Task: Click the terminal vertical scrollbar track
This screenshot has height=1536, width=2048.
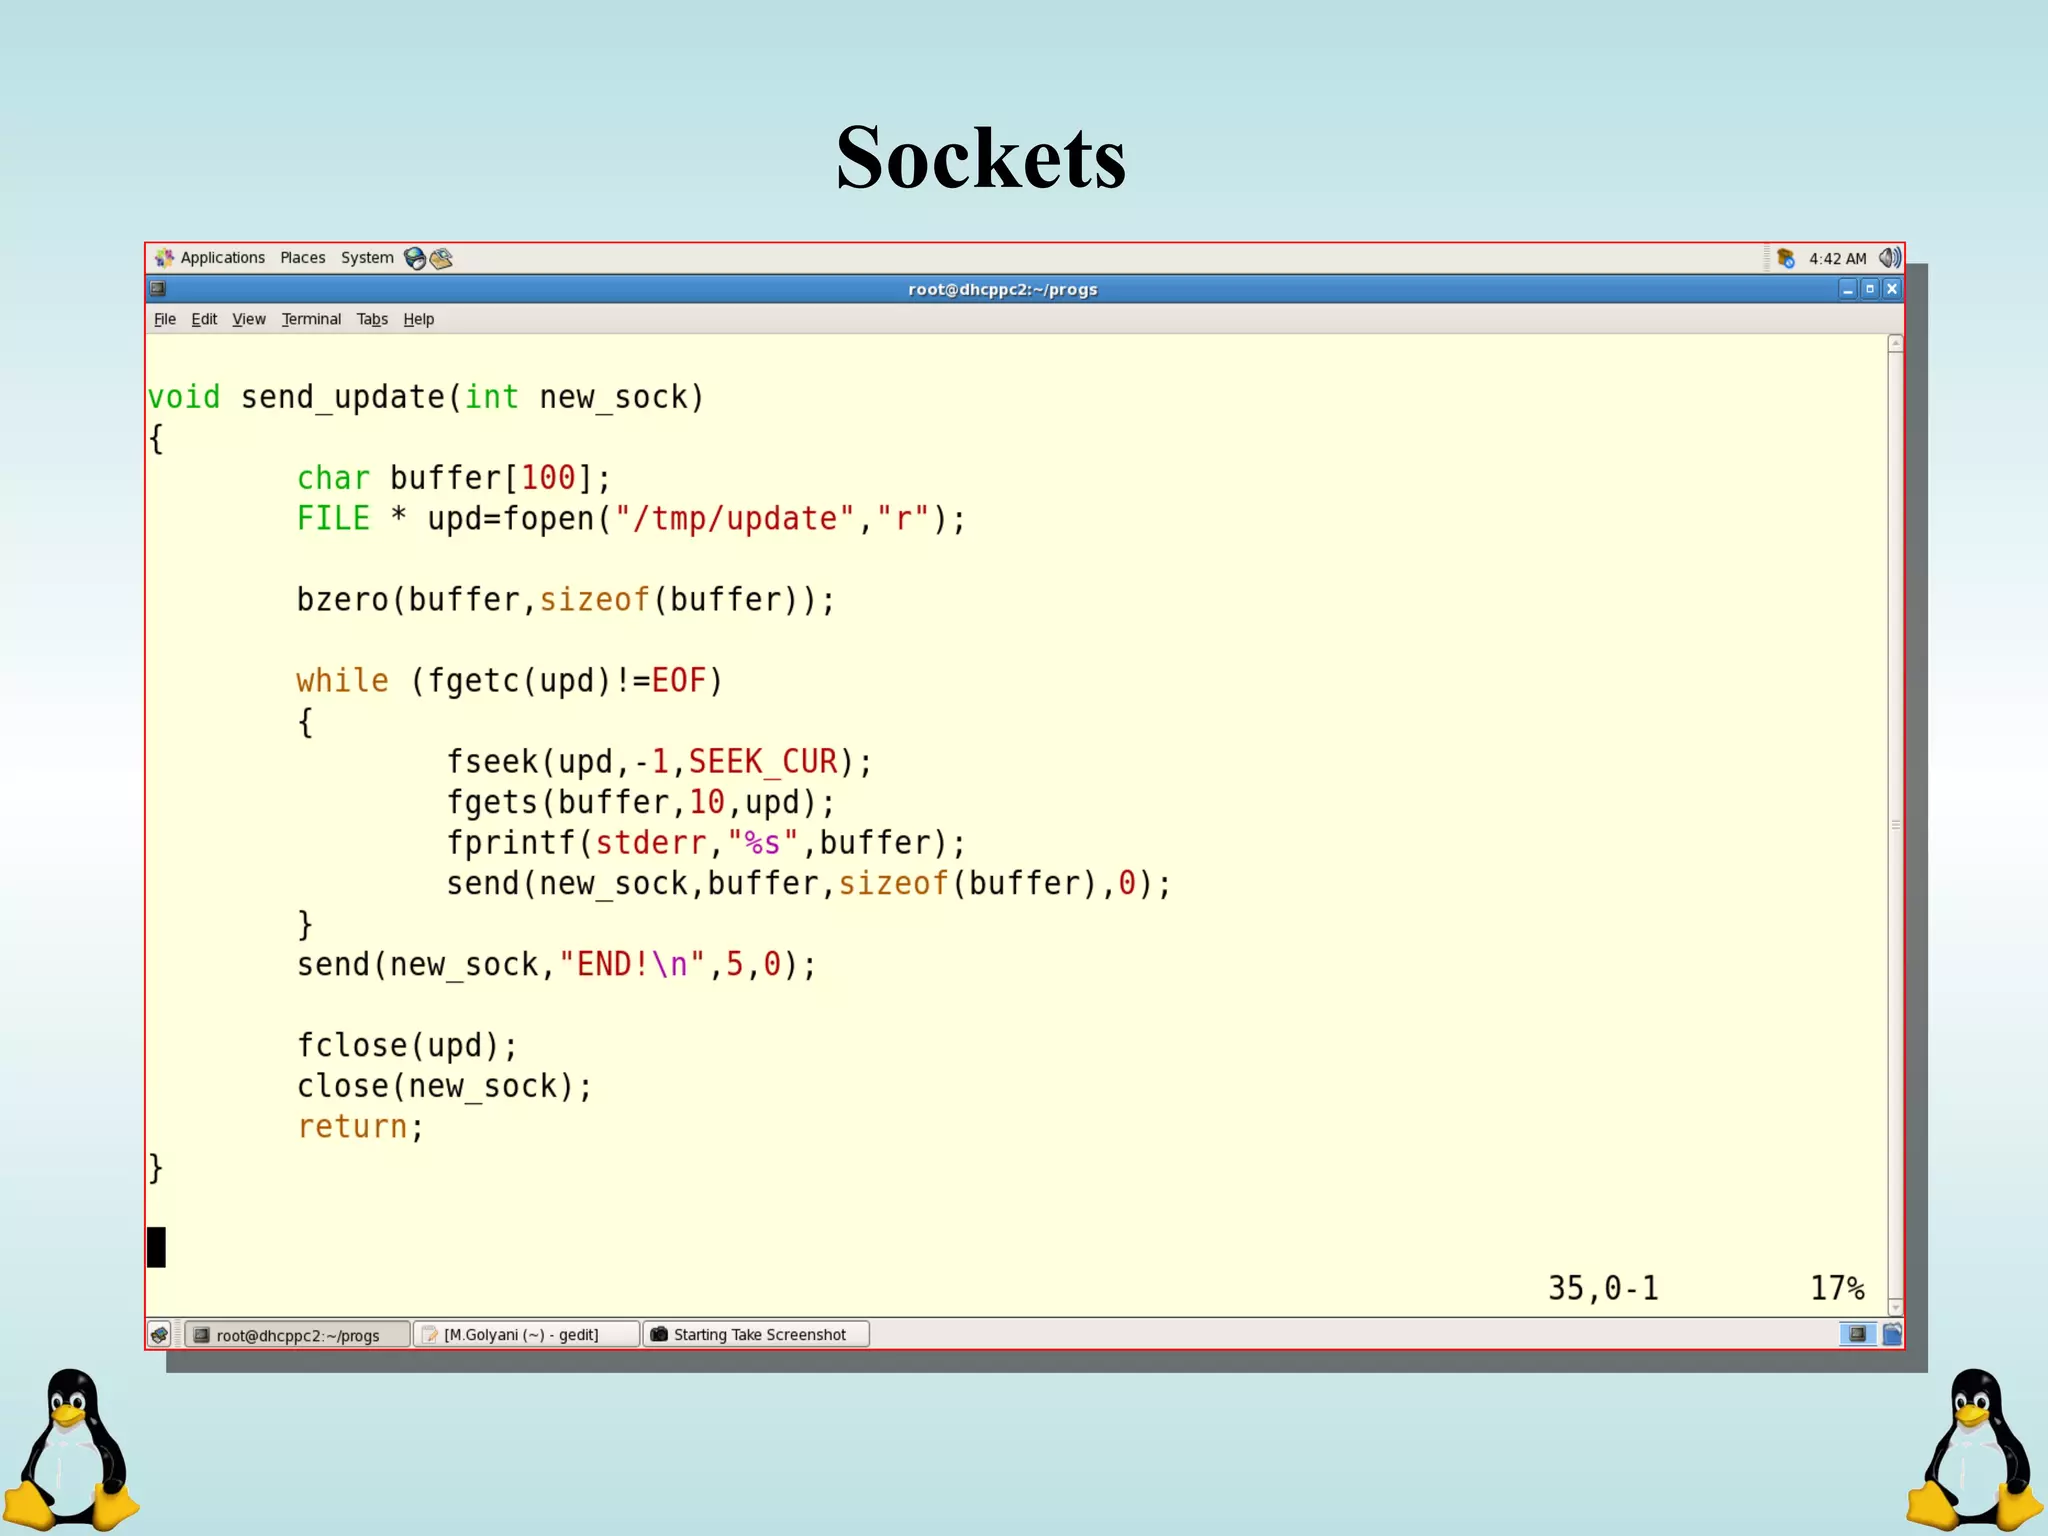Action: click(x=1895, y=825)
